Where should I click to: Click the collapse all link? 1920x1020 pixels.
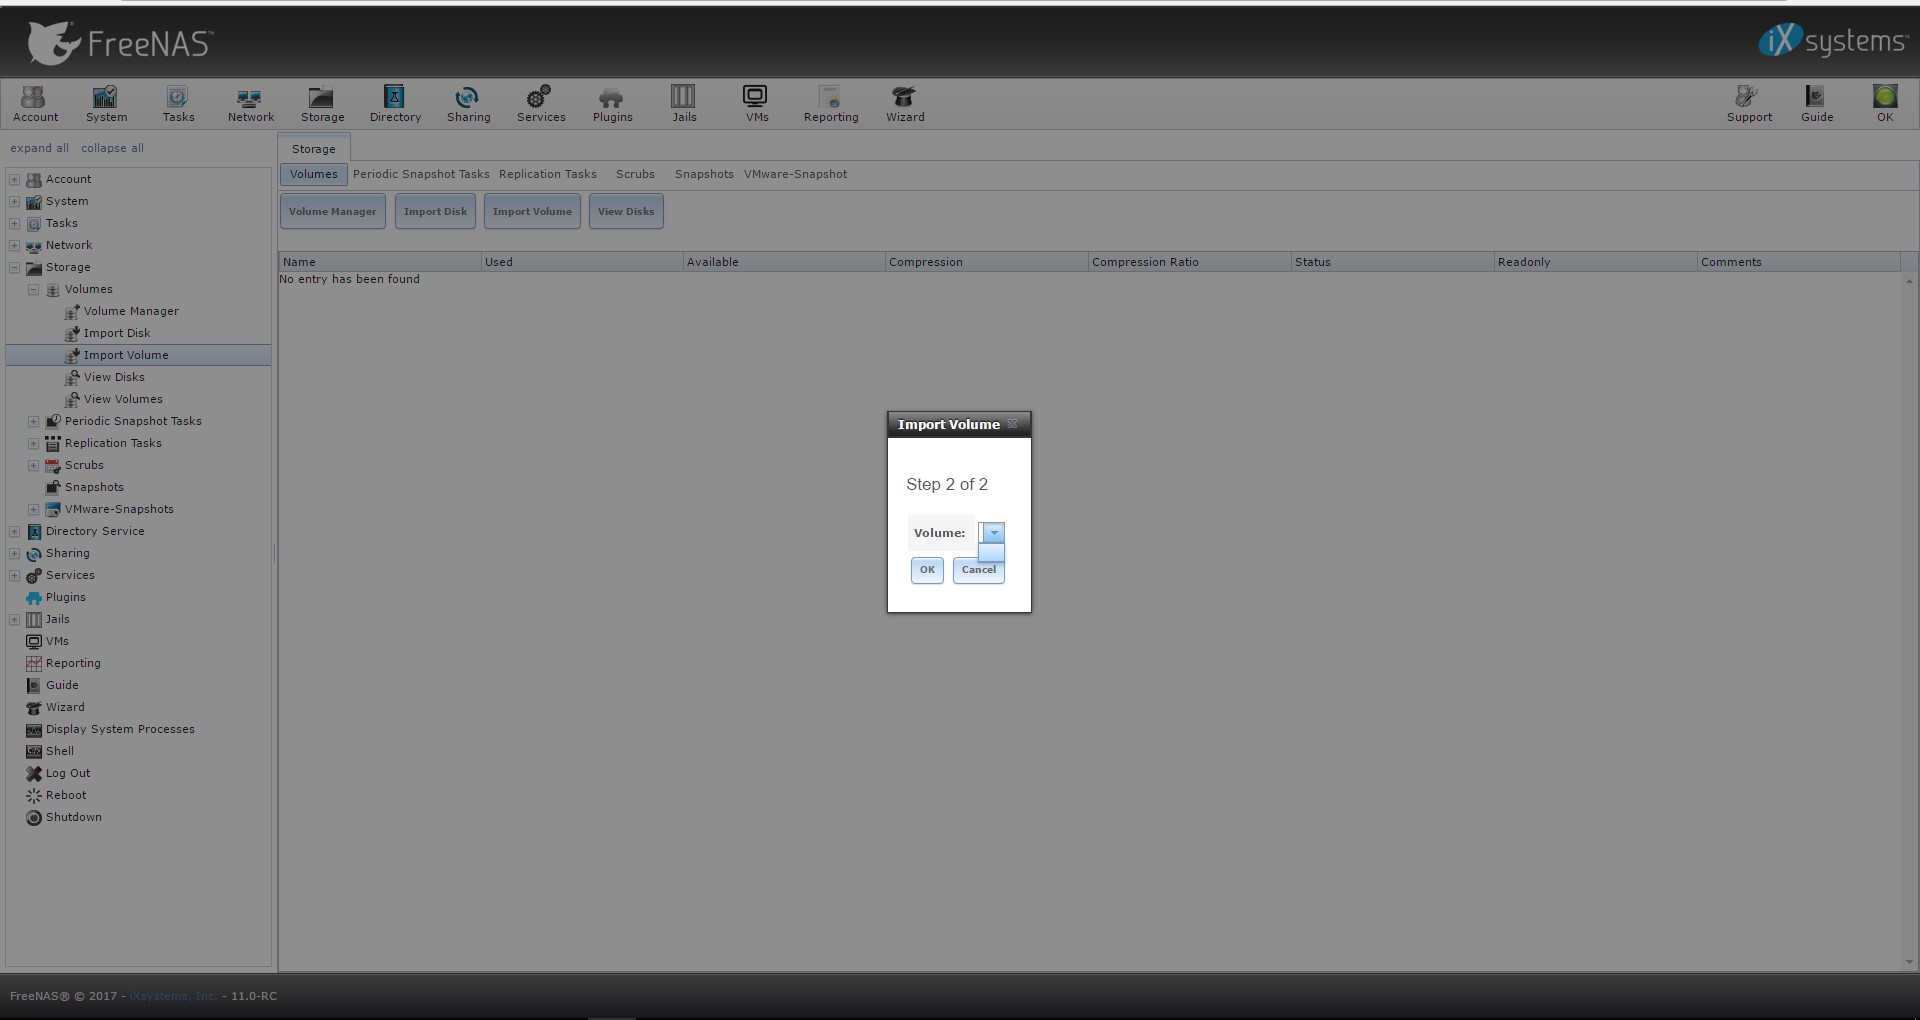coord(112,148)
